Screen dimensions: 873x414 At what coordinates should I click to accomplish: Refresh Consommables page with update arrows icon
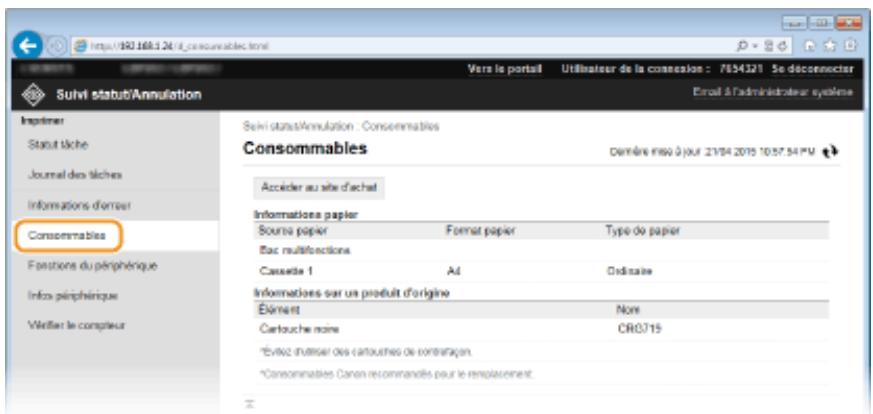tap(832, 151)
